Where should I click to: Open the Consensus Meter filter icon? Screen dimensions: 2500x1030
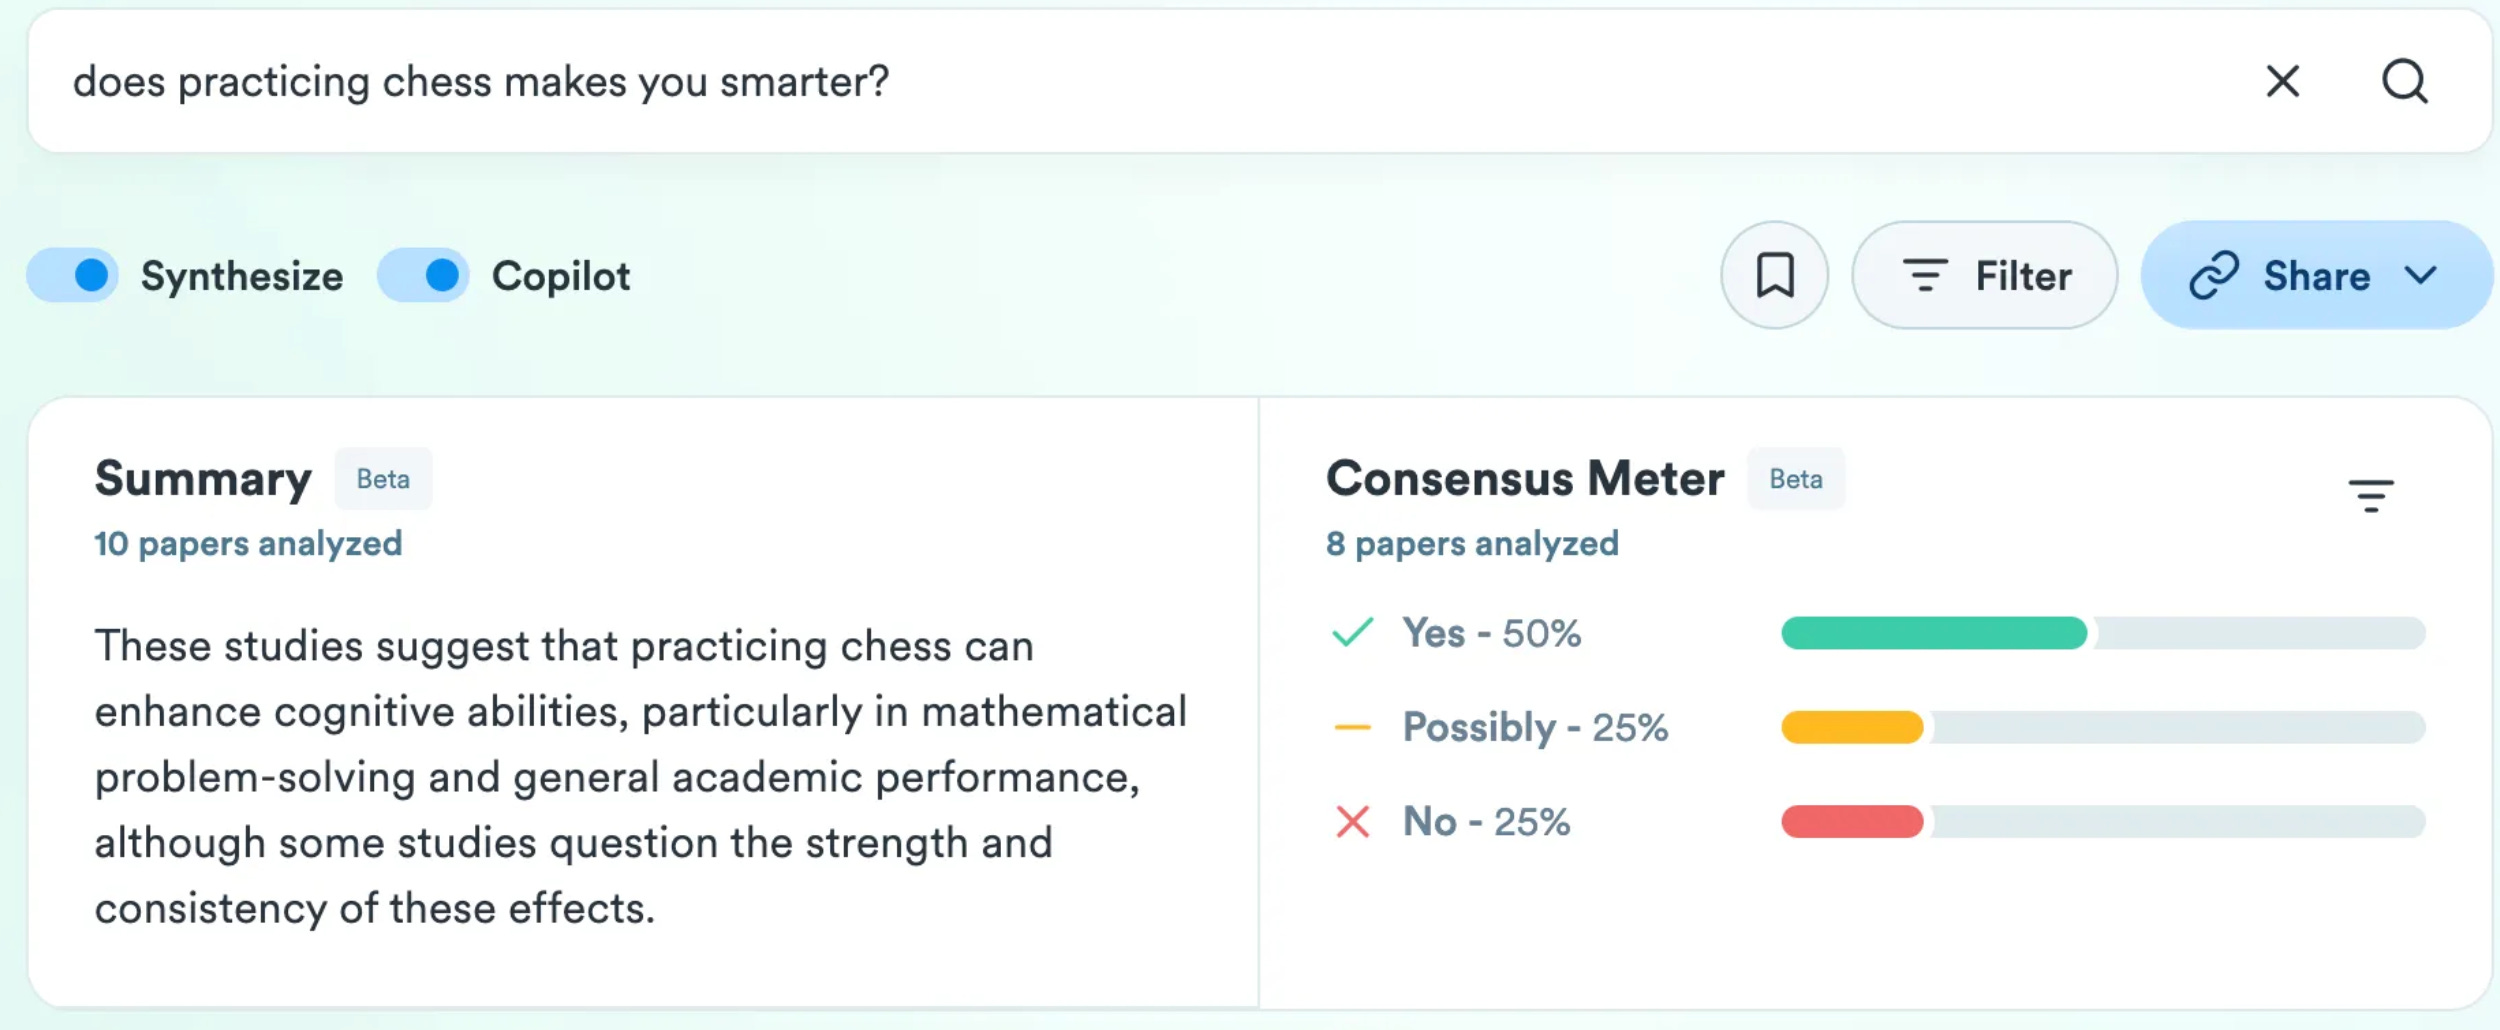(x=2371, y=495)
